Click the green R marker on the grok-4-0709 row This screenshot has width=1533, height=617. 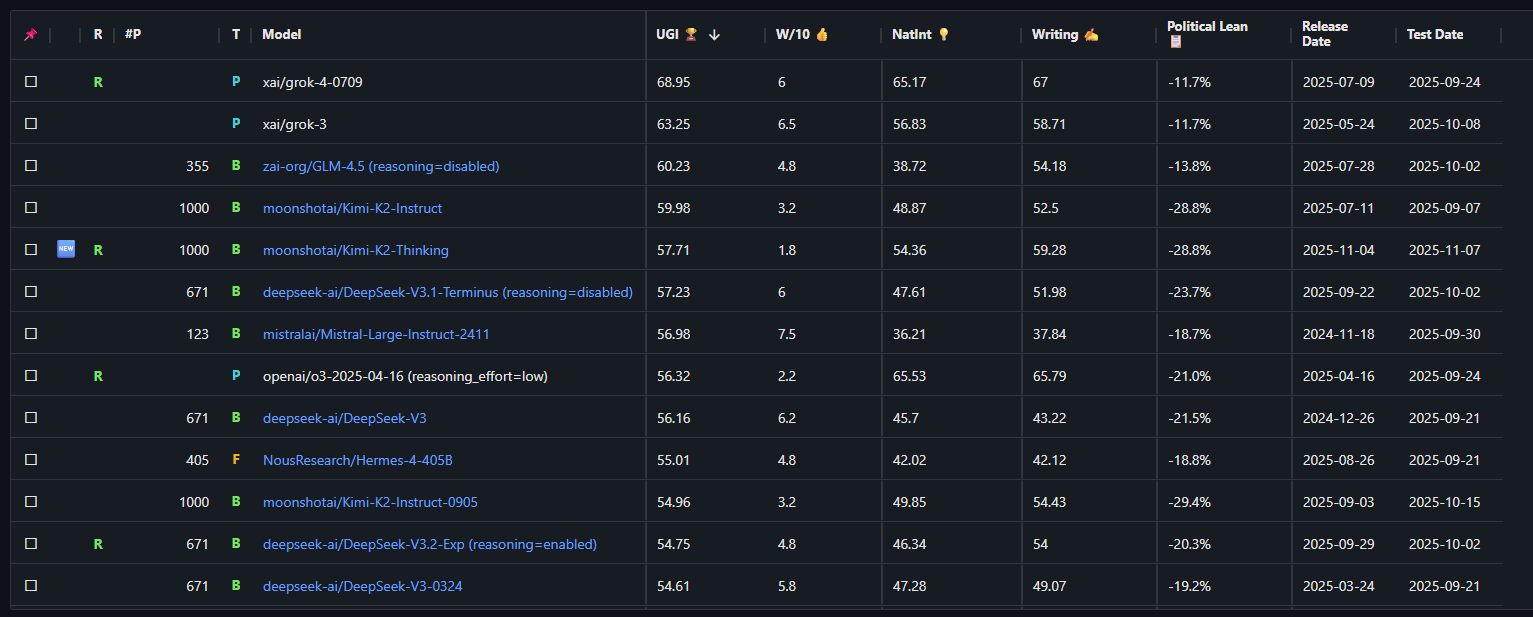pos(98,83)
